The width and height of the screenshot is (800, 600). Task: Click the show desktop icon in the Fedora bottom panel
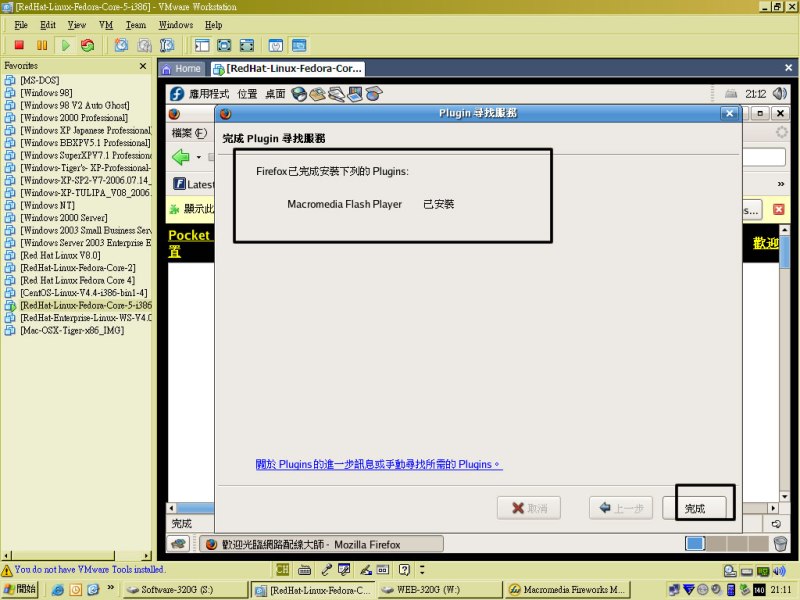pos(178,544)
